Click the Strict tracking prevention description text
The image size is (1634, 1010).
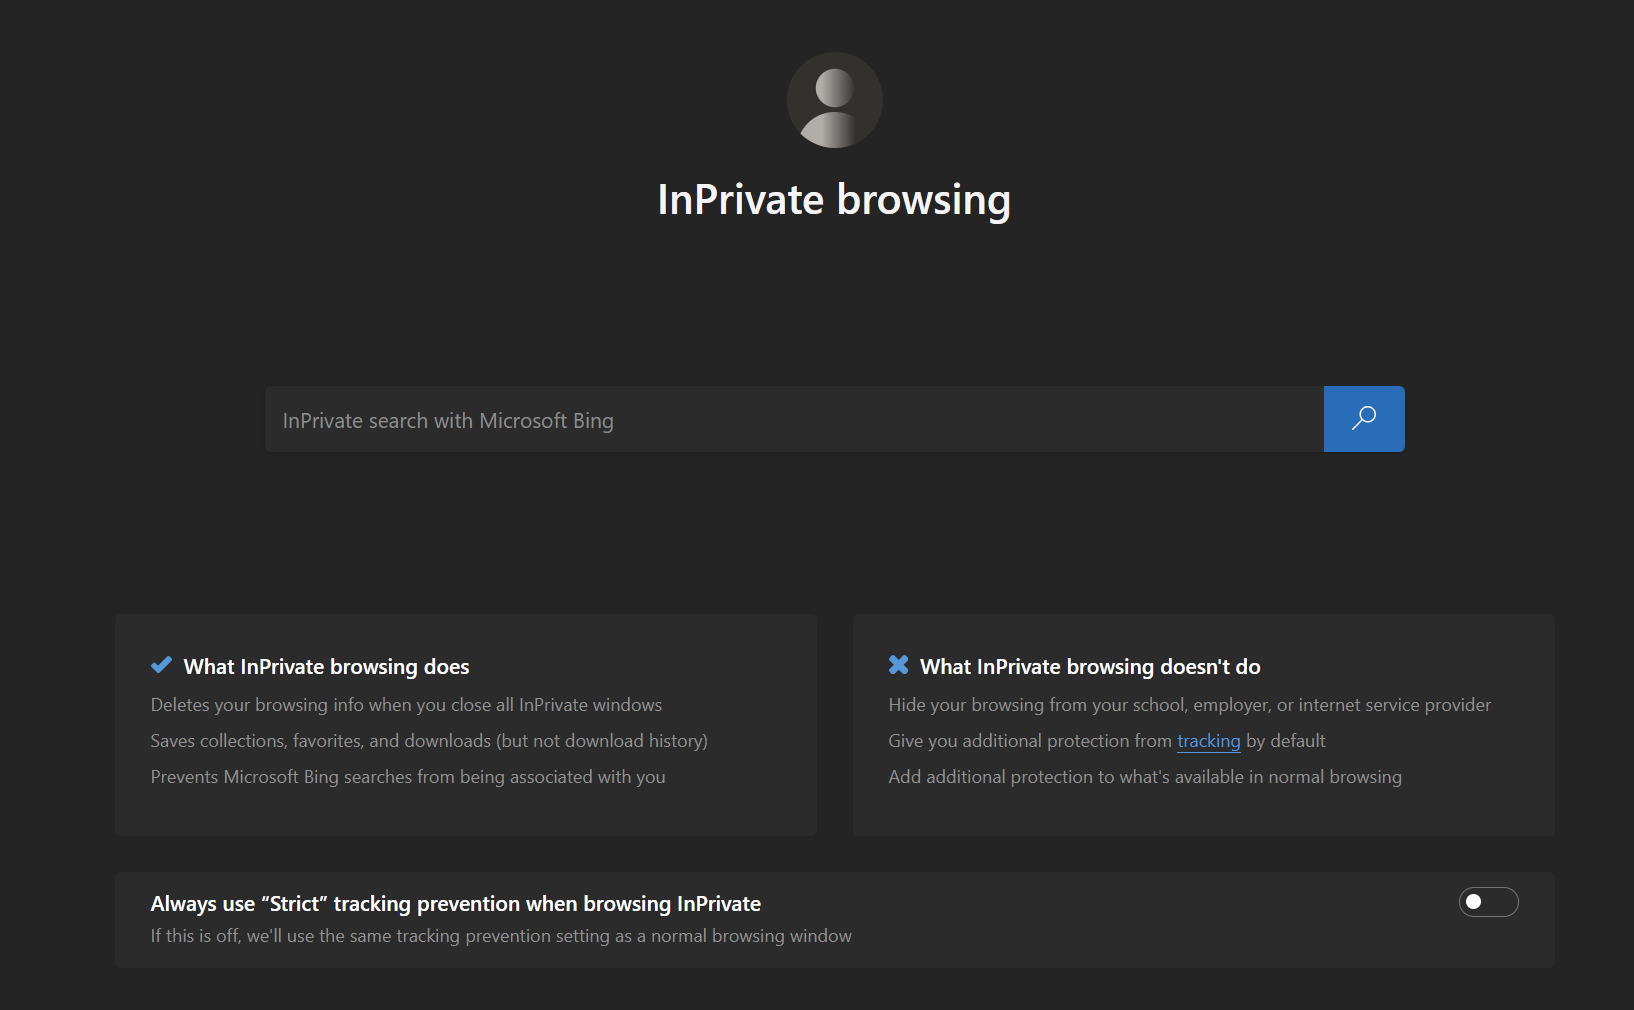(500, 935)
